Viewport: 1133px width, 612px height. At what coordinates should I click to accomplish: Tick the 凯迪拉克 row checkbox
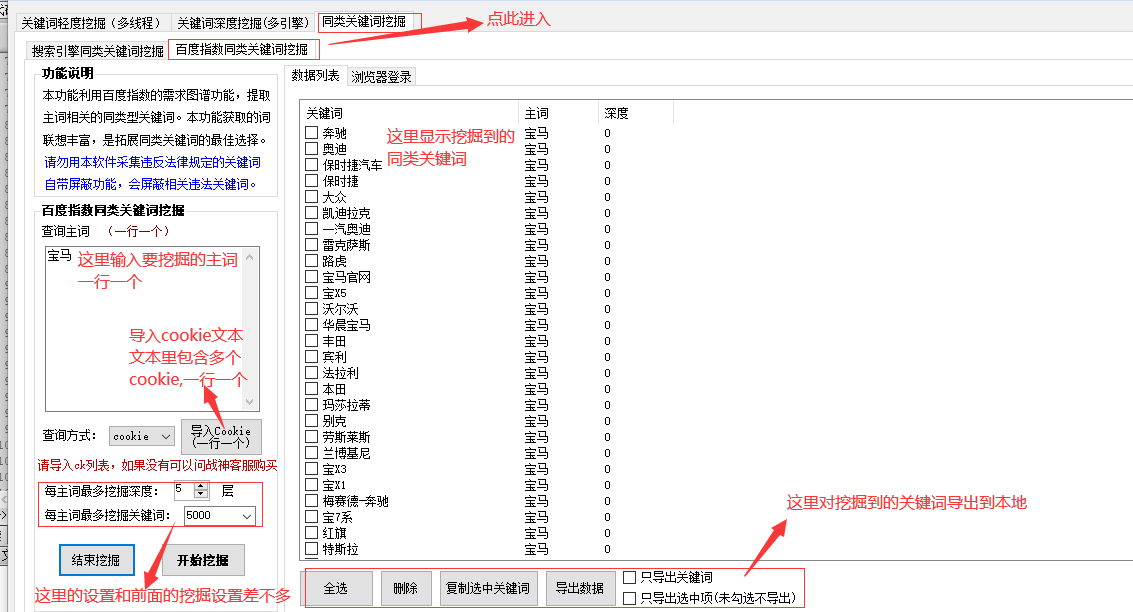[x=311, y=212]
